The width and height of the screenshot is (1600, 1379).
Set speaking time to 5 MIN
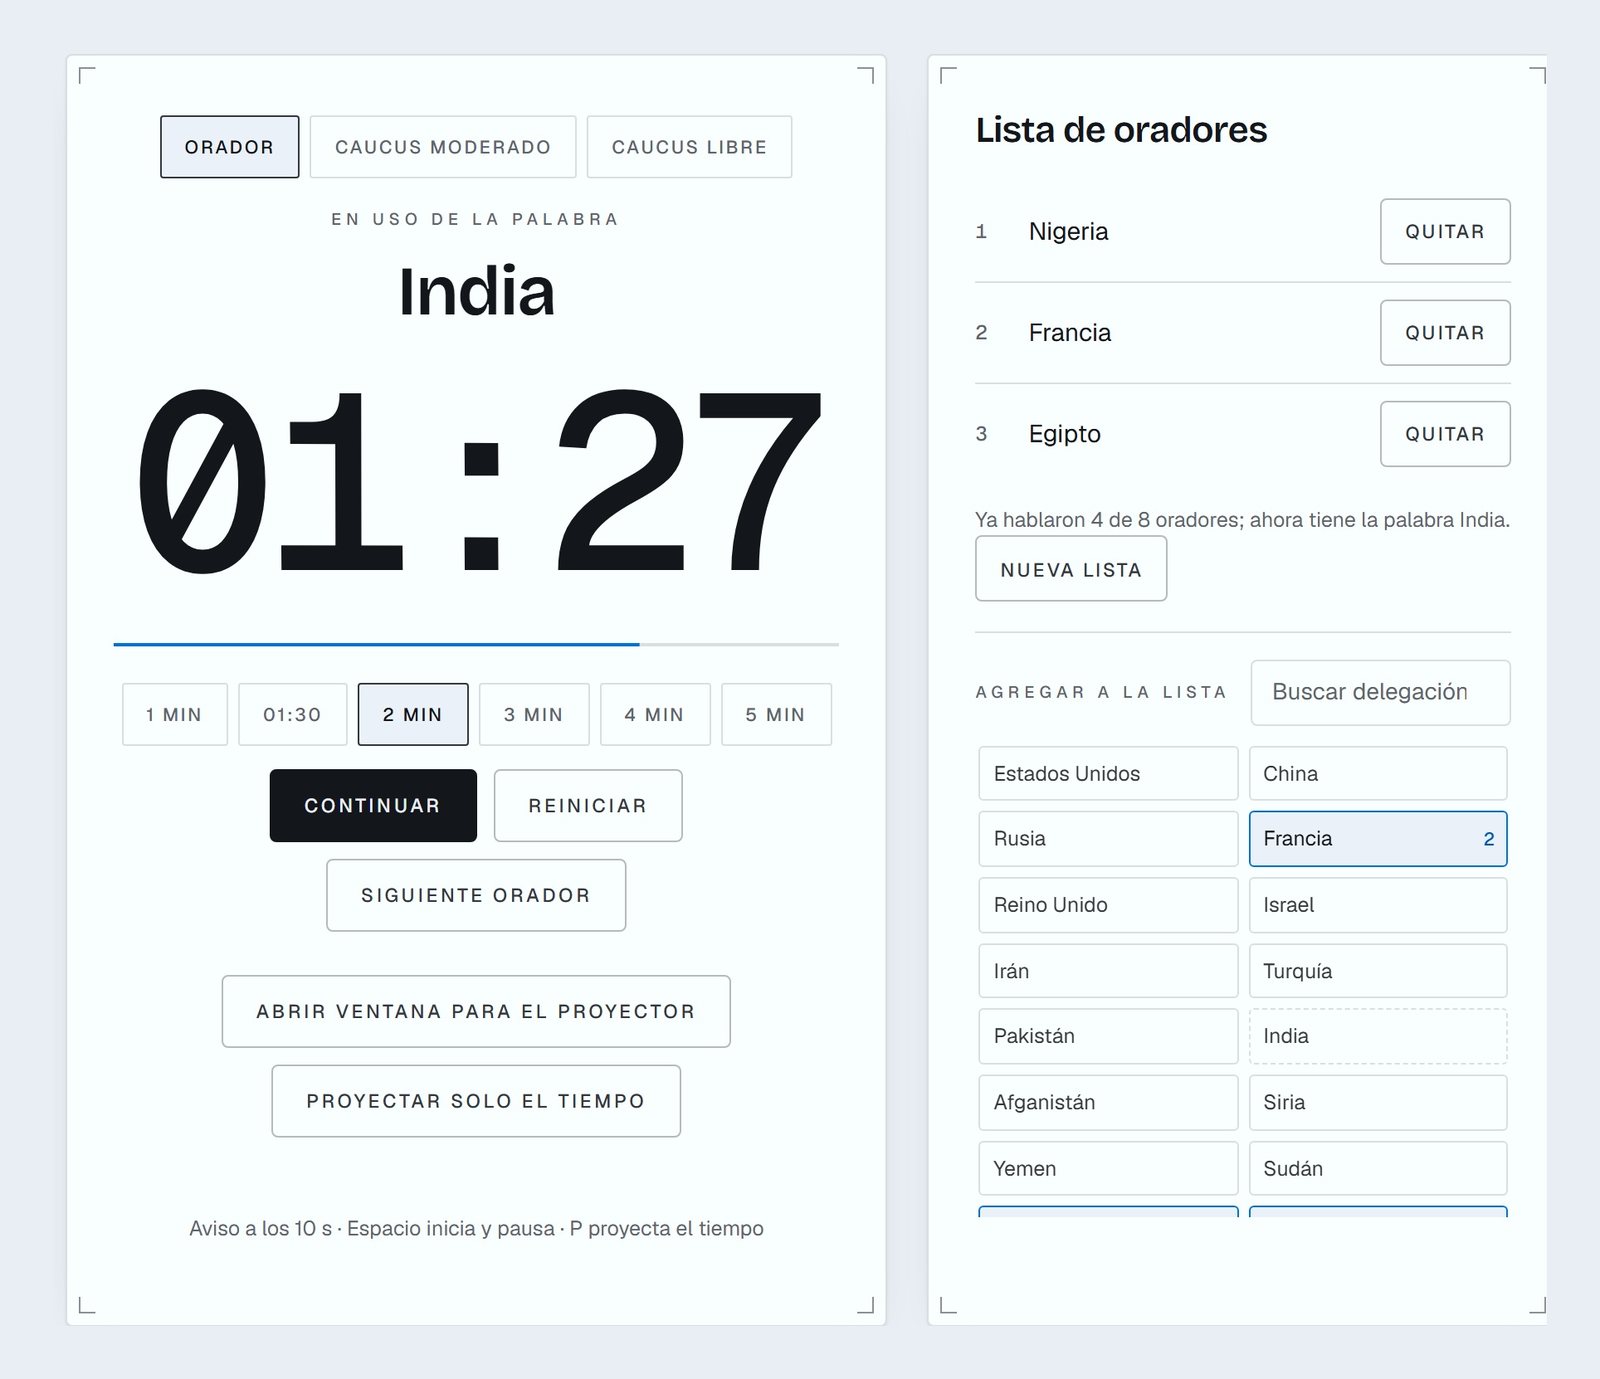[776, 714]
